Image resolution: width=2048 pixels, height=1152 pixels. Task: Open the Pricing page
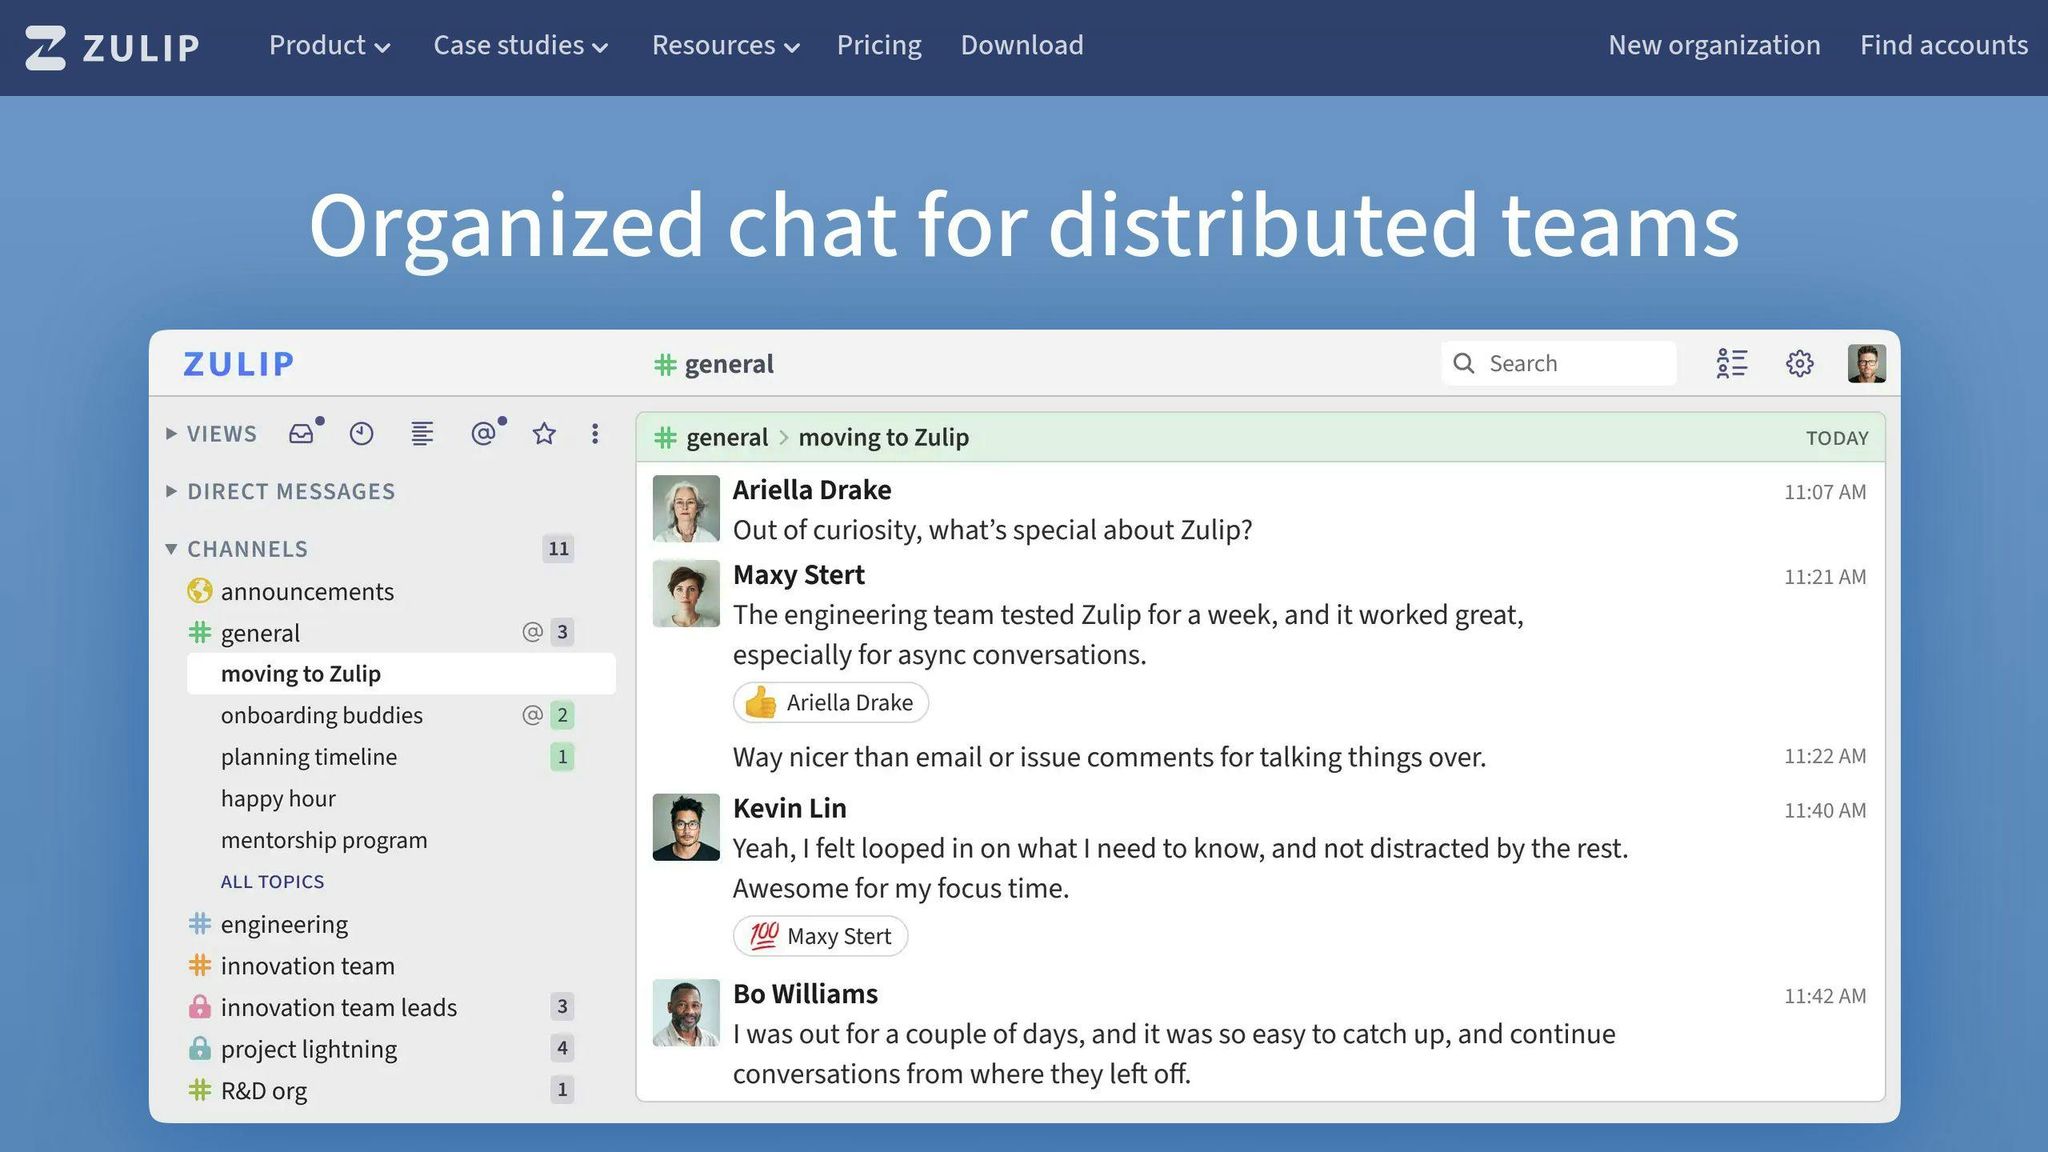click(x=879, y=45)
